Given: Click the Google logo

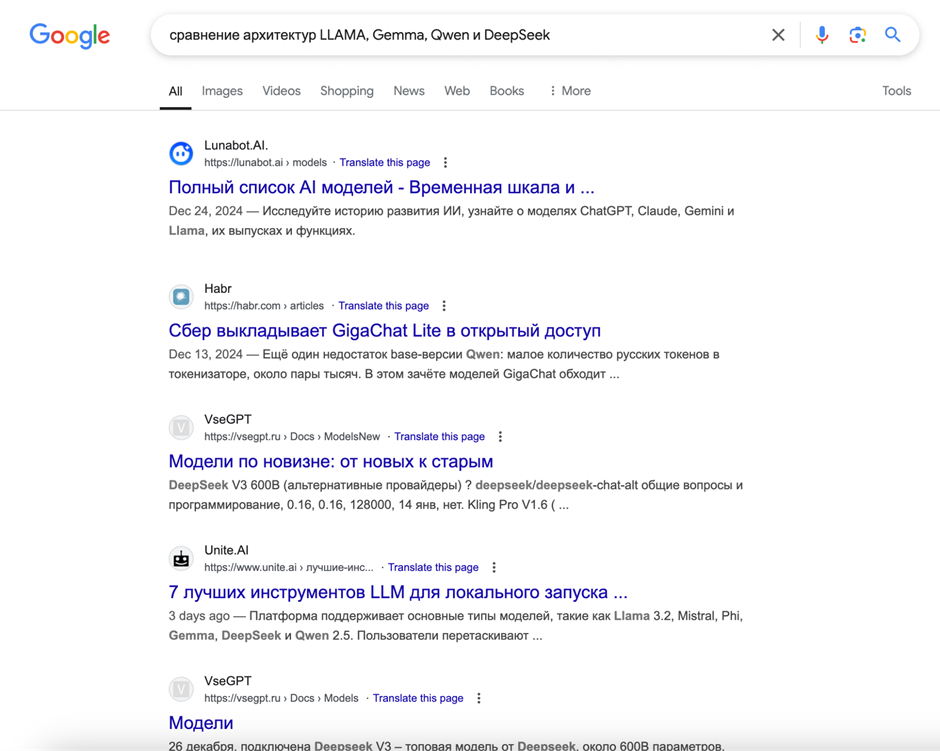Looking at the screenshot, I should click(x=70, y=36).
